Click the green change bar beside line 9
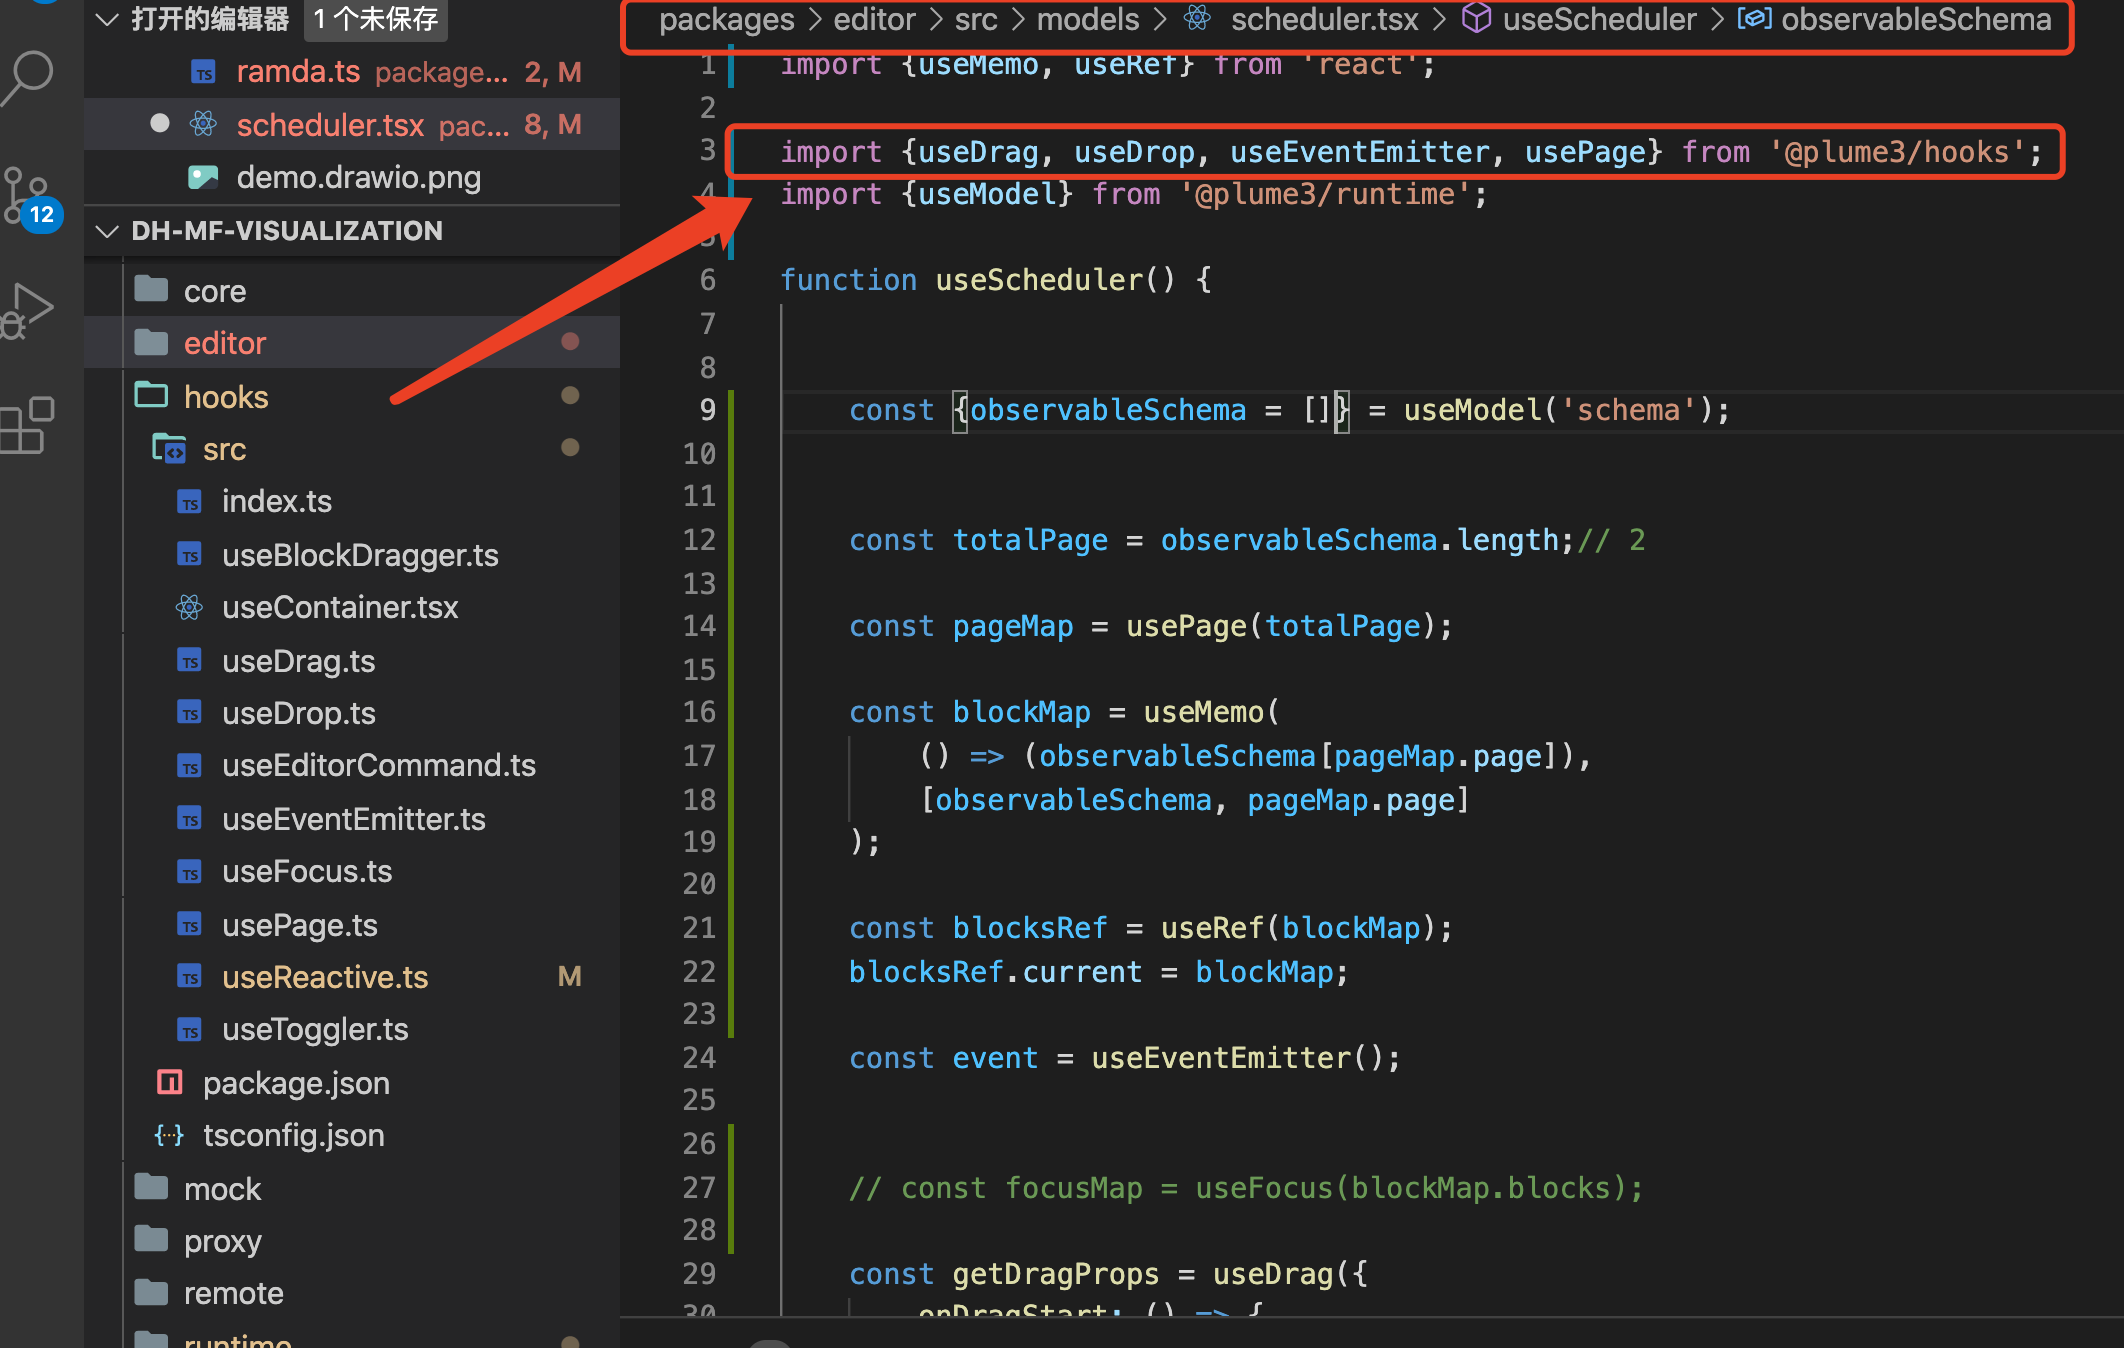The image size is (2124, 1348). click(731, 410)
